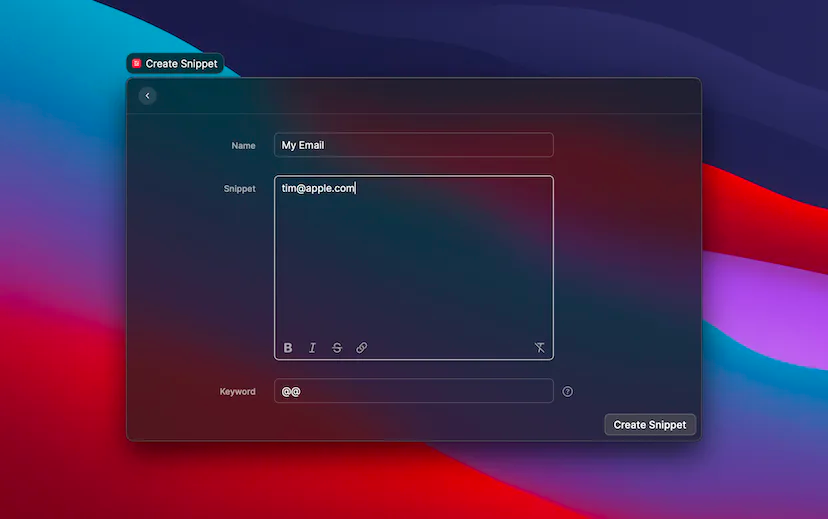Image resolution: width=828 pixels, height=519 pixels.
Task: Clear text formatting in snippet editor
Action: tap(539, 347)
